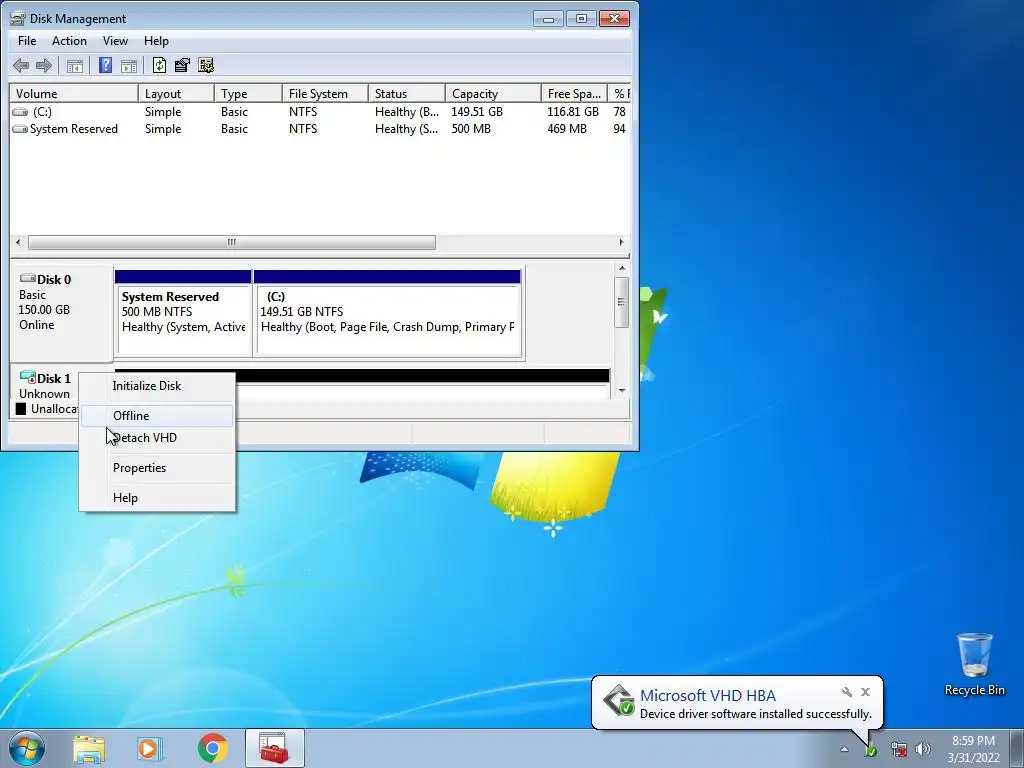Open Windows Explorer from the taskbar
Screen dimensions: 1024x768
point(89,748)
